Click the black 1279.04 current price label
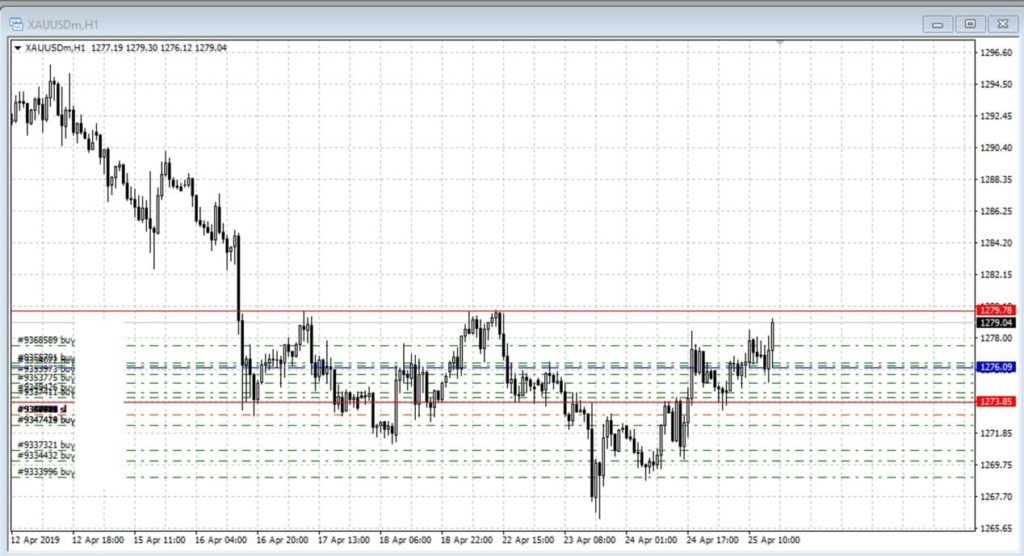The image size is (1024, 556). click(x=996, y=323)
